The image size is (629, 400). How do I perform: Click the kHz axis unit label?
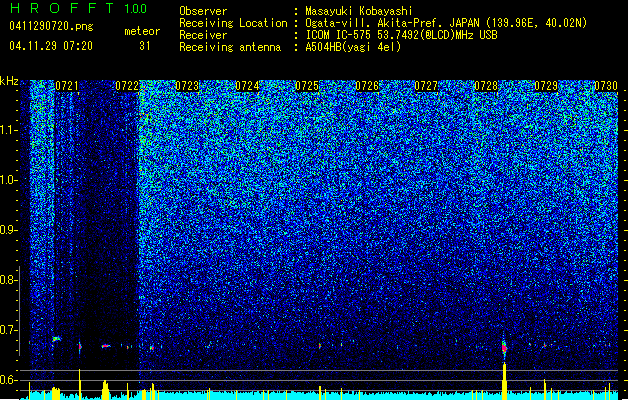[9, 81]
